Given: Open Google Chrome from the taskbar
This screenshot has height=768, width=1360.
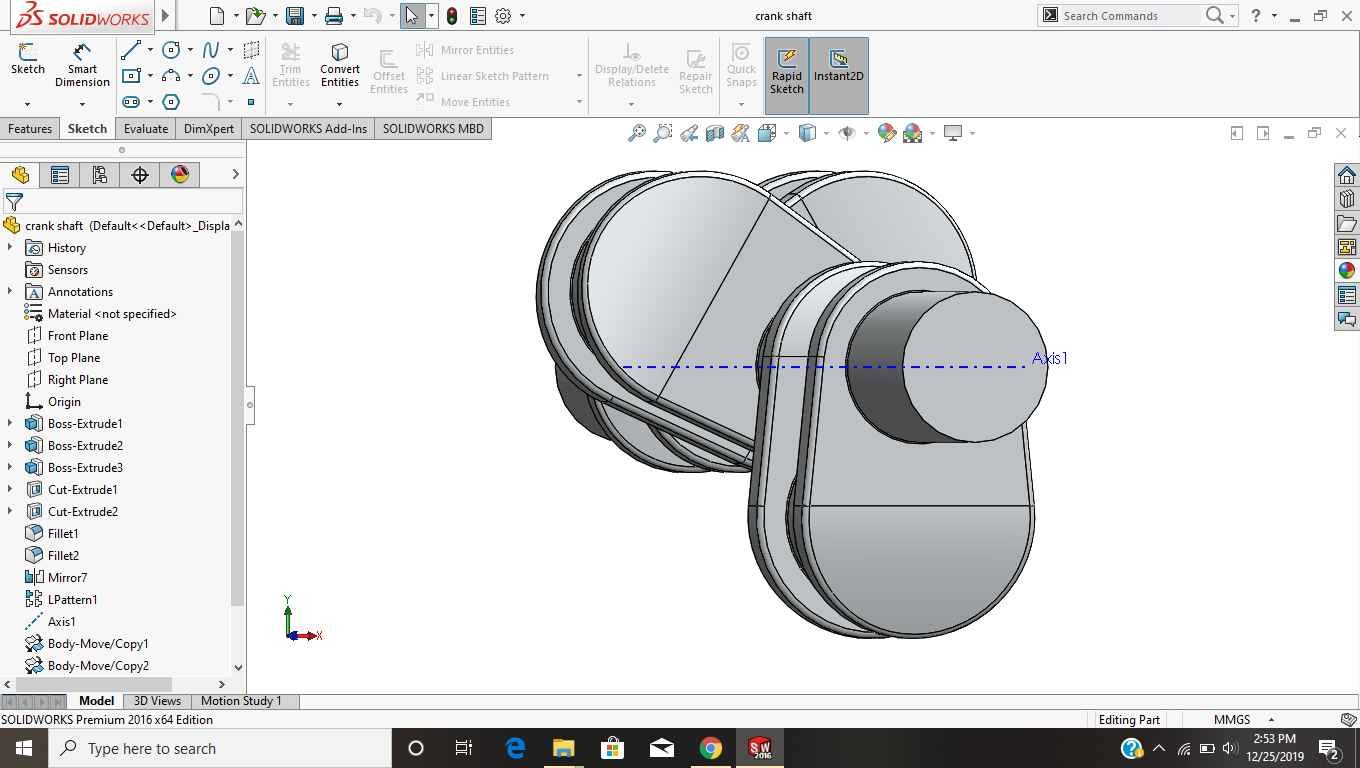Looking at the screenshot, I should point(710,748).
